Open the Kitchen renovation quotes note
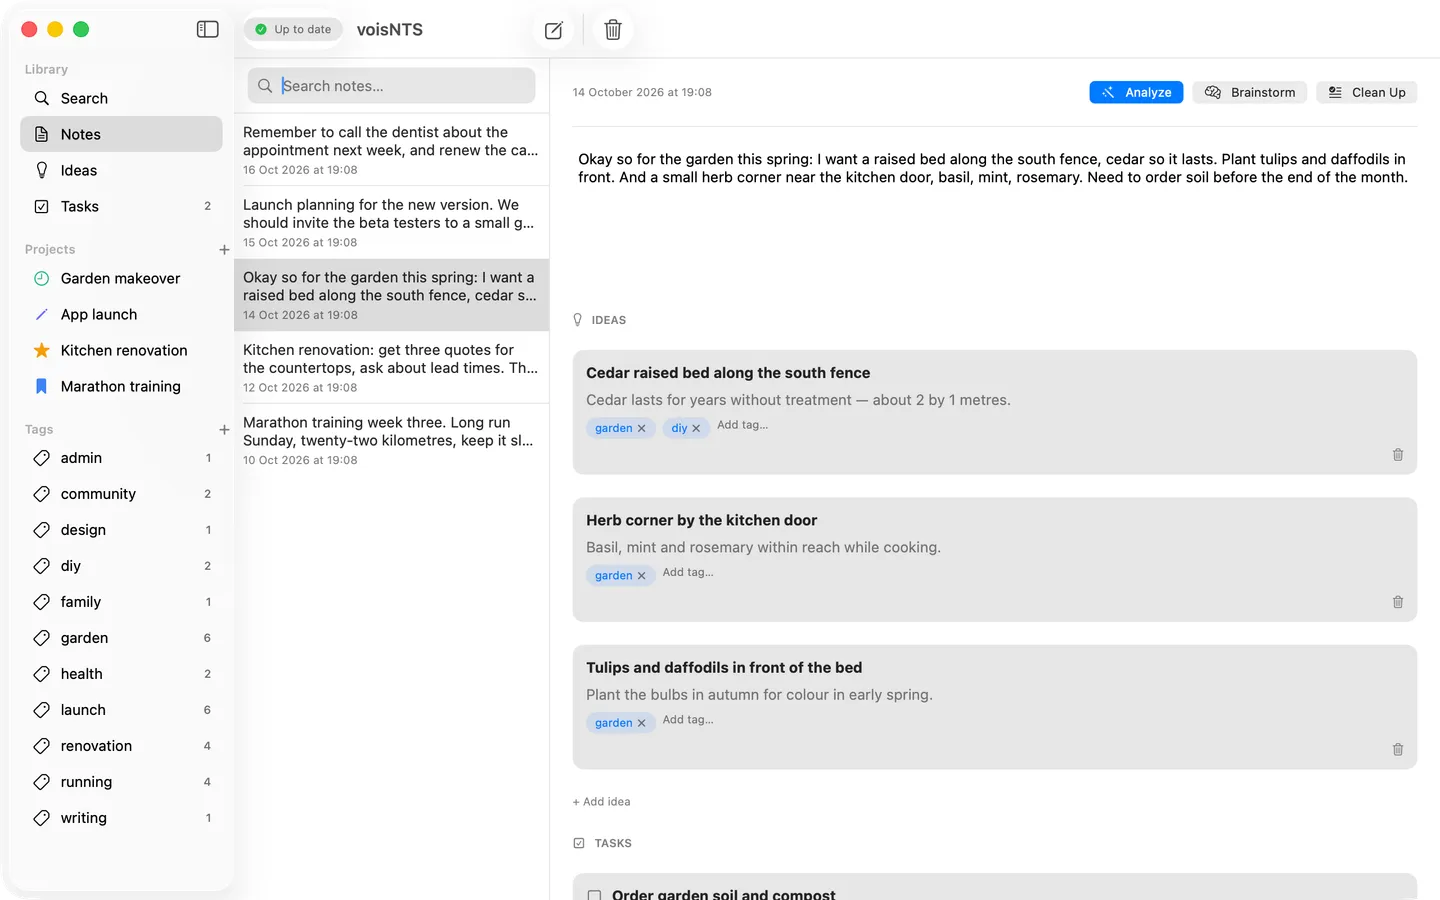This screenshot has width=1440, height=900. coord(391,368)
